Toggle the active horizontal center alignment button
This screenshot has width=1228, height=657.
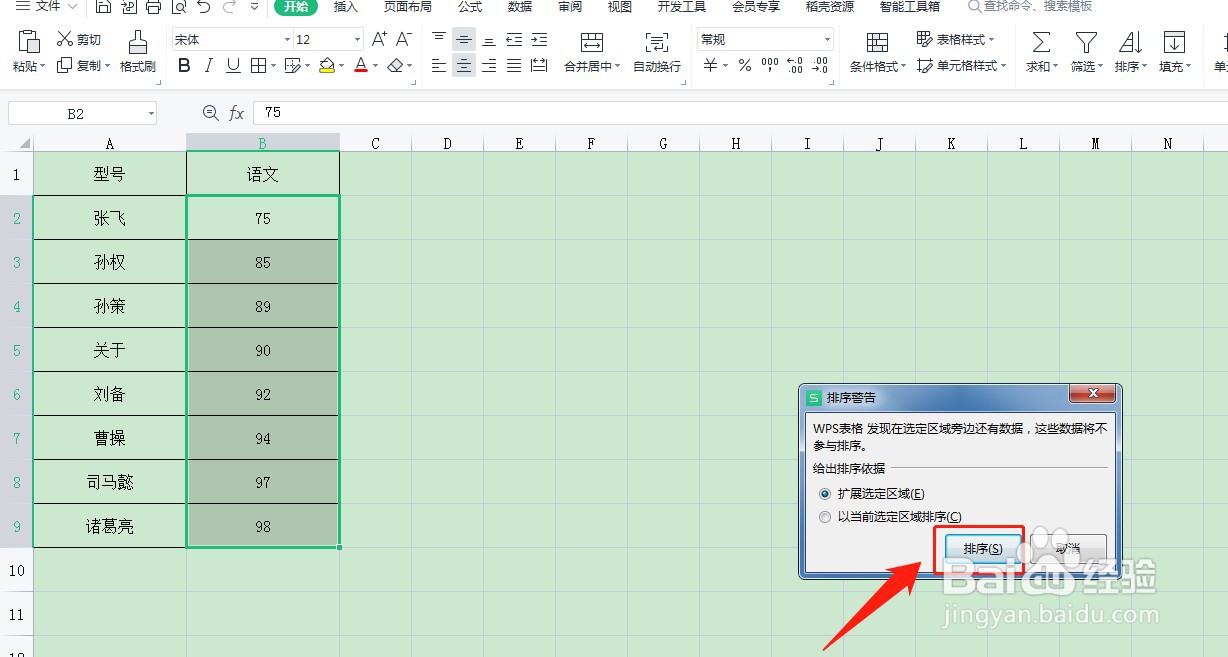(464, 66)
